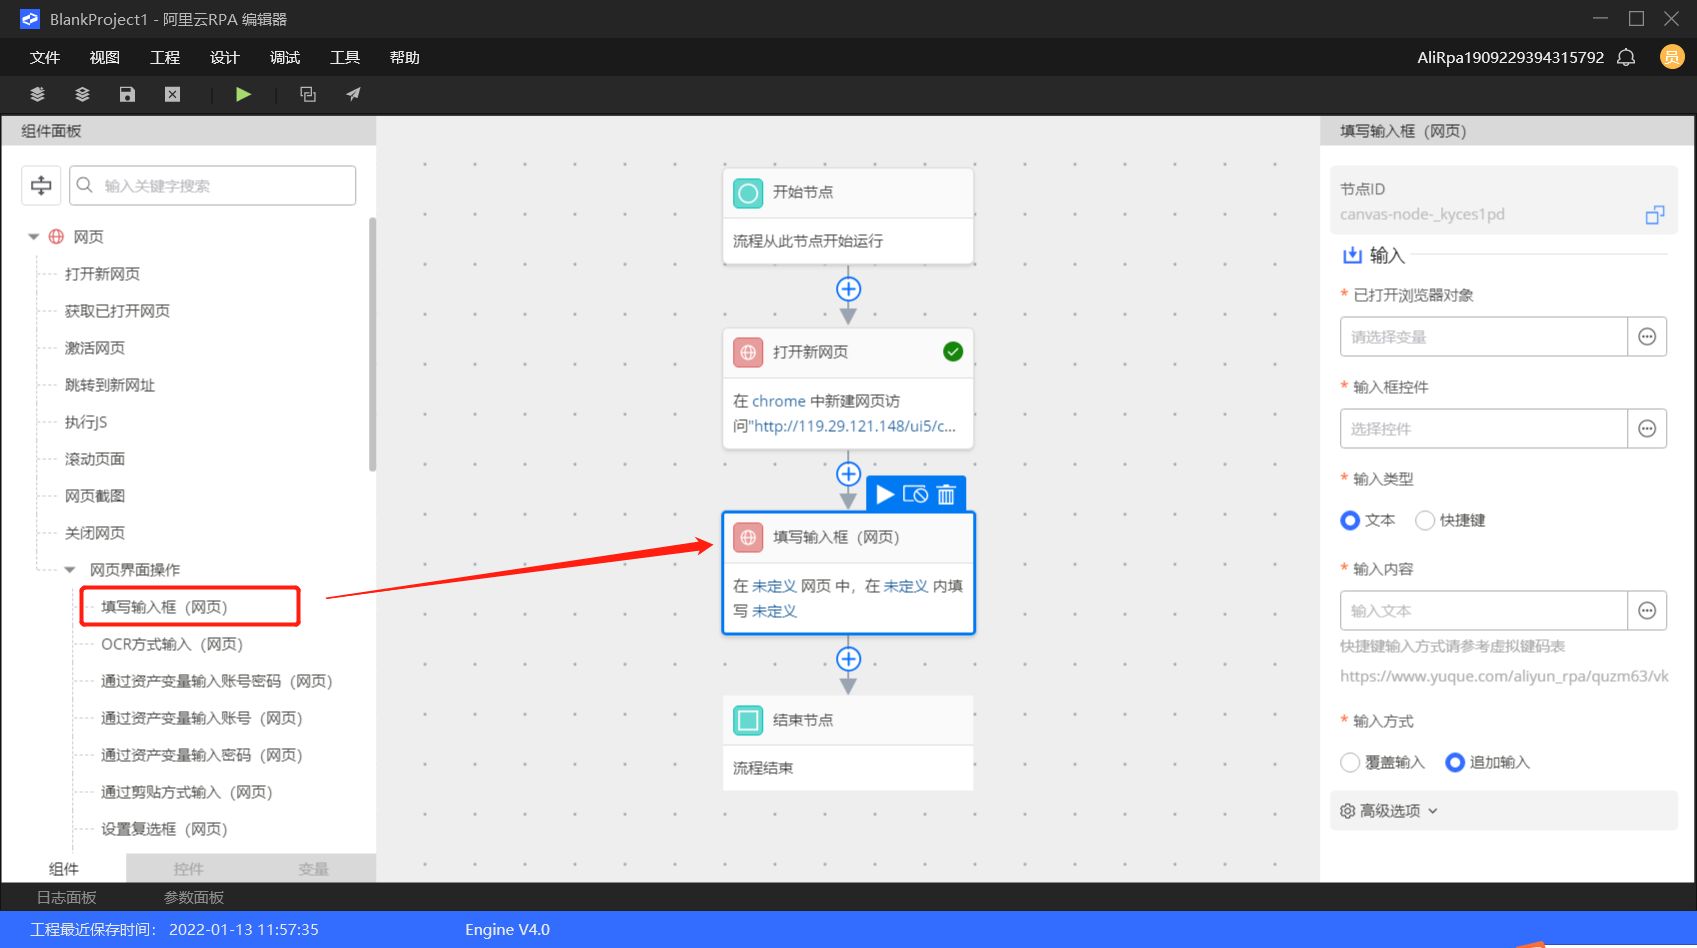Click the second layers icon in toolbar
This screenshot has width=1697, height=948.
(x=83, y=94)
